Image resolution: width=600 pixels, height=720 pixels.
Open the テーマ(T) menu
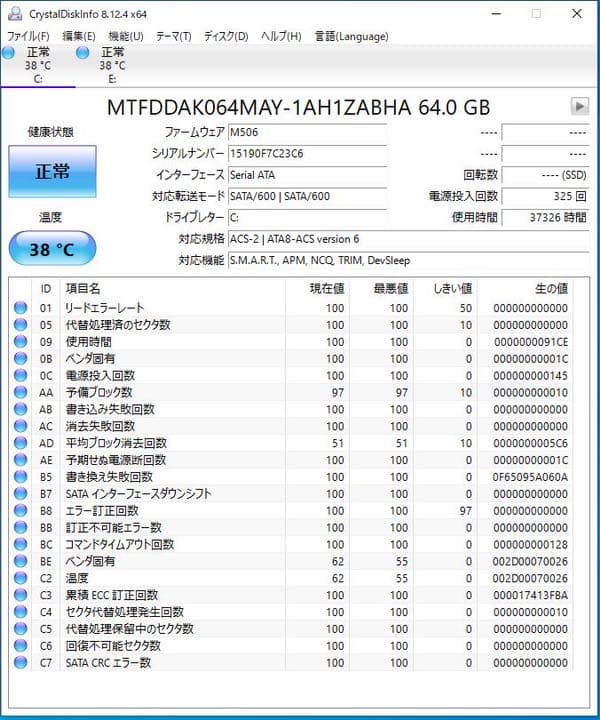pos(174,36)
